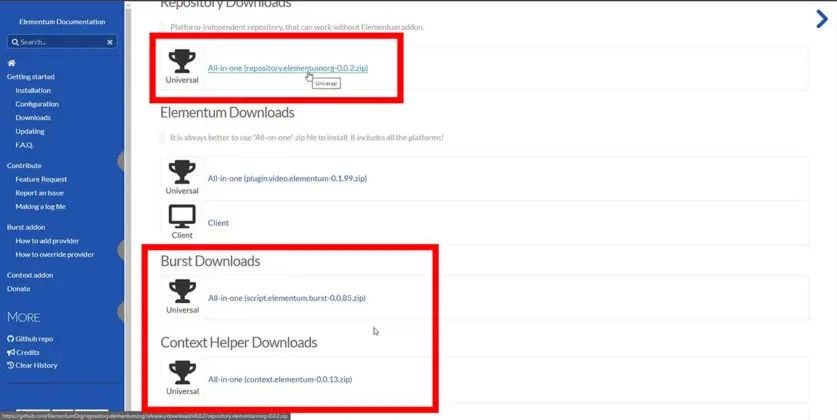The image size is (837, 420).
Task: Clear the search box with X icon
Action: (110, 42)
